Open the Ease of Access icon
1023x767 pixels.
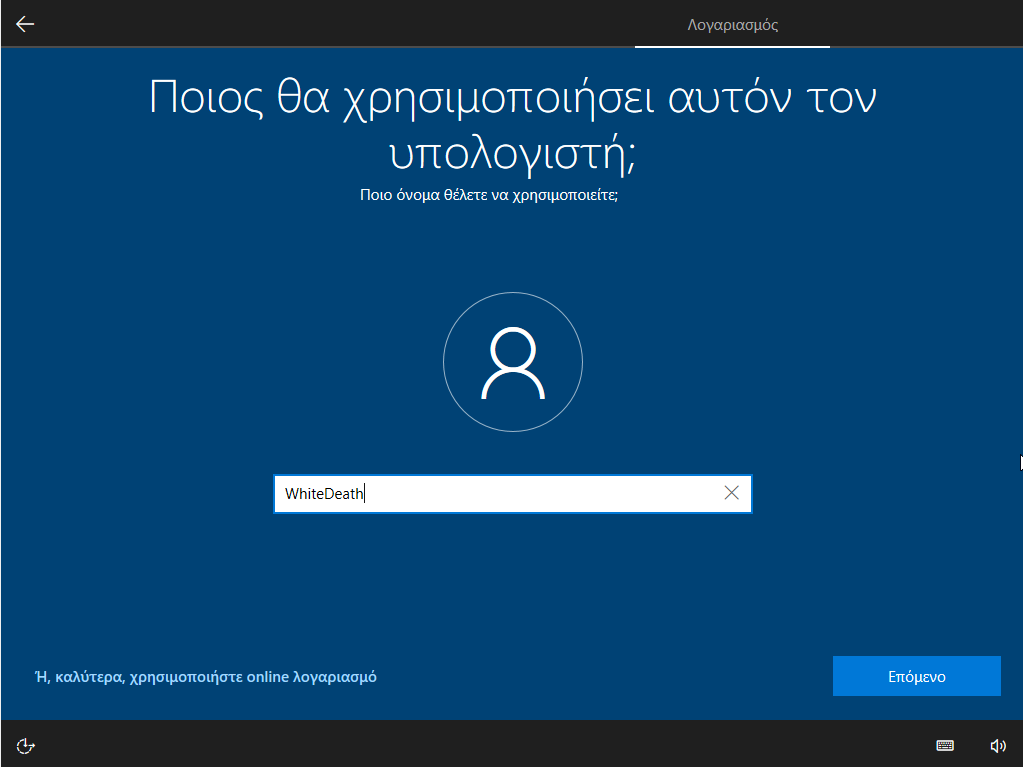(25, 745)
